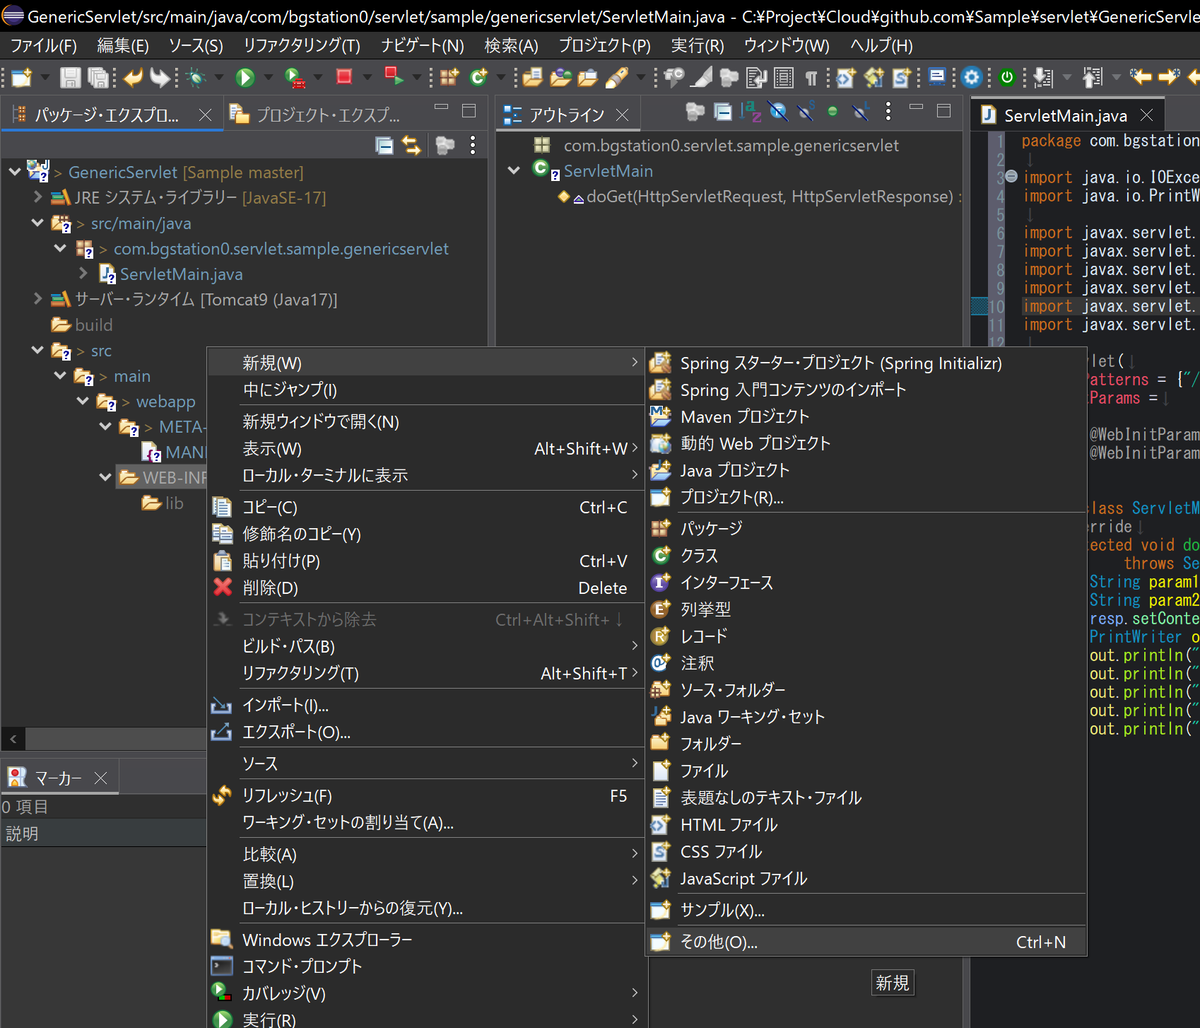Choose フォルダー in New submenu

point(866,744)
